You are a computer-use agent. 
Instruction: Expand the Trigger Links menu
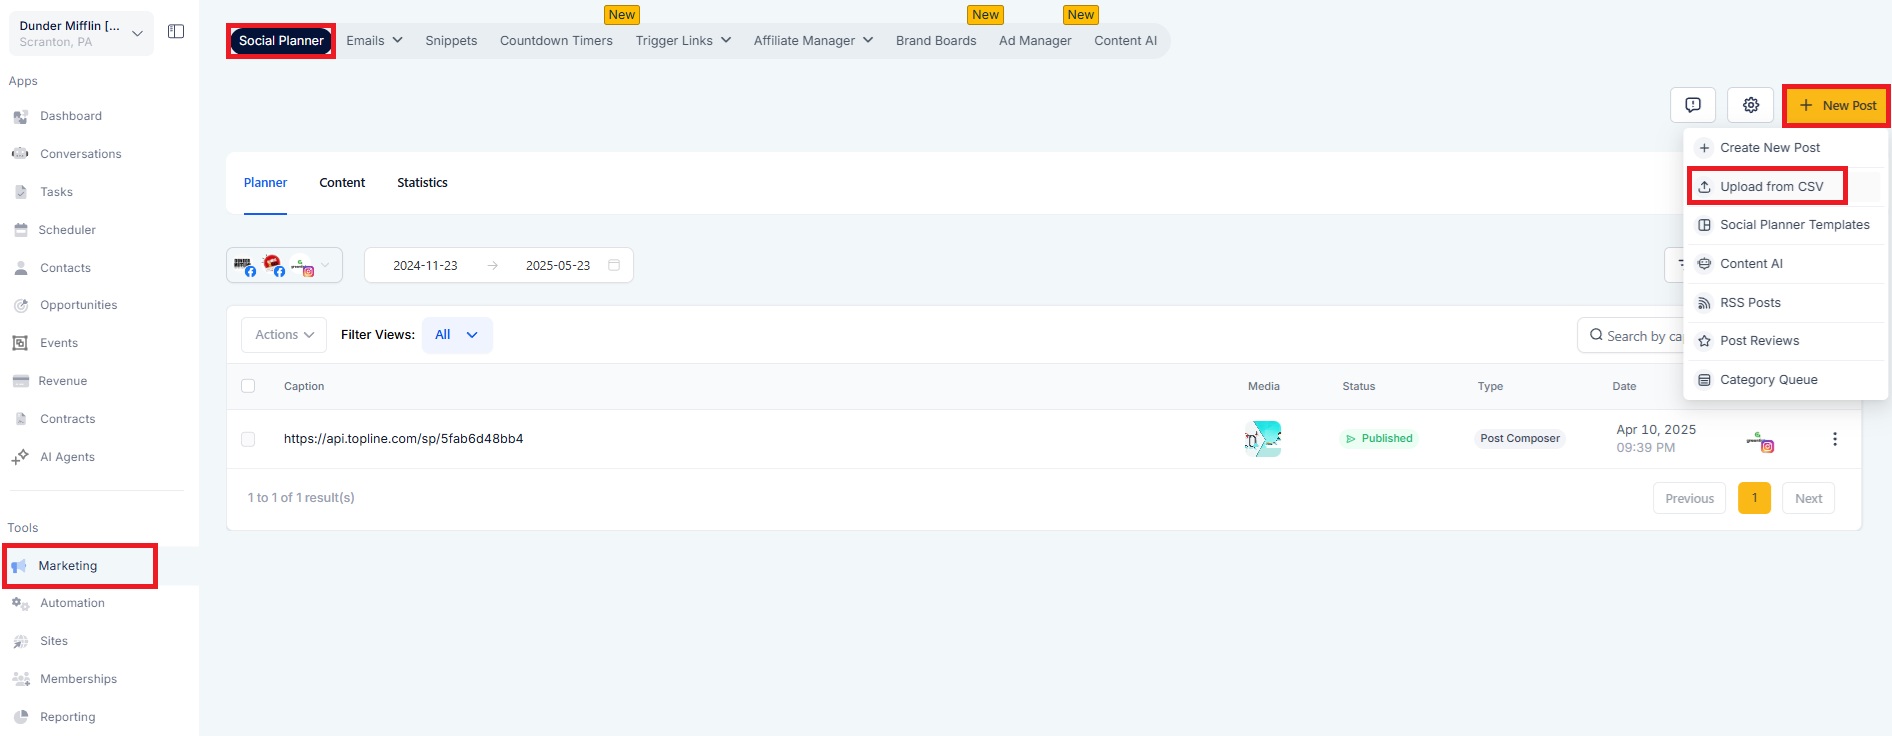click(683, 41)
